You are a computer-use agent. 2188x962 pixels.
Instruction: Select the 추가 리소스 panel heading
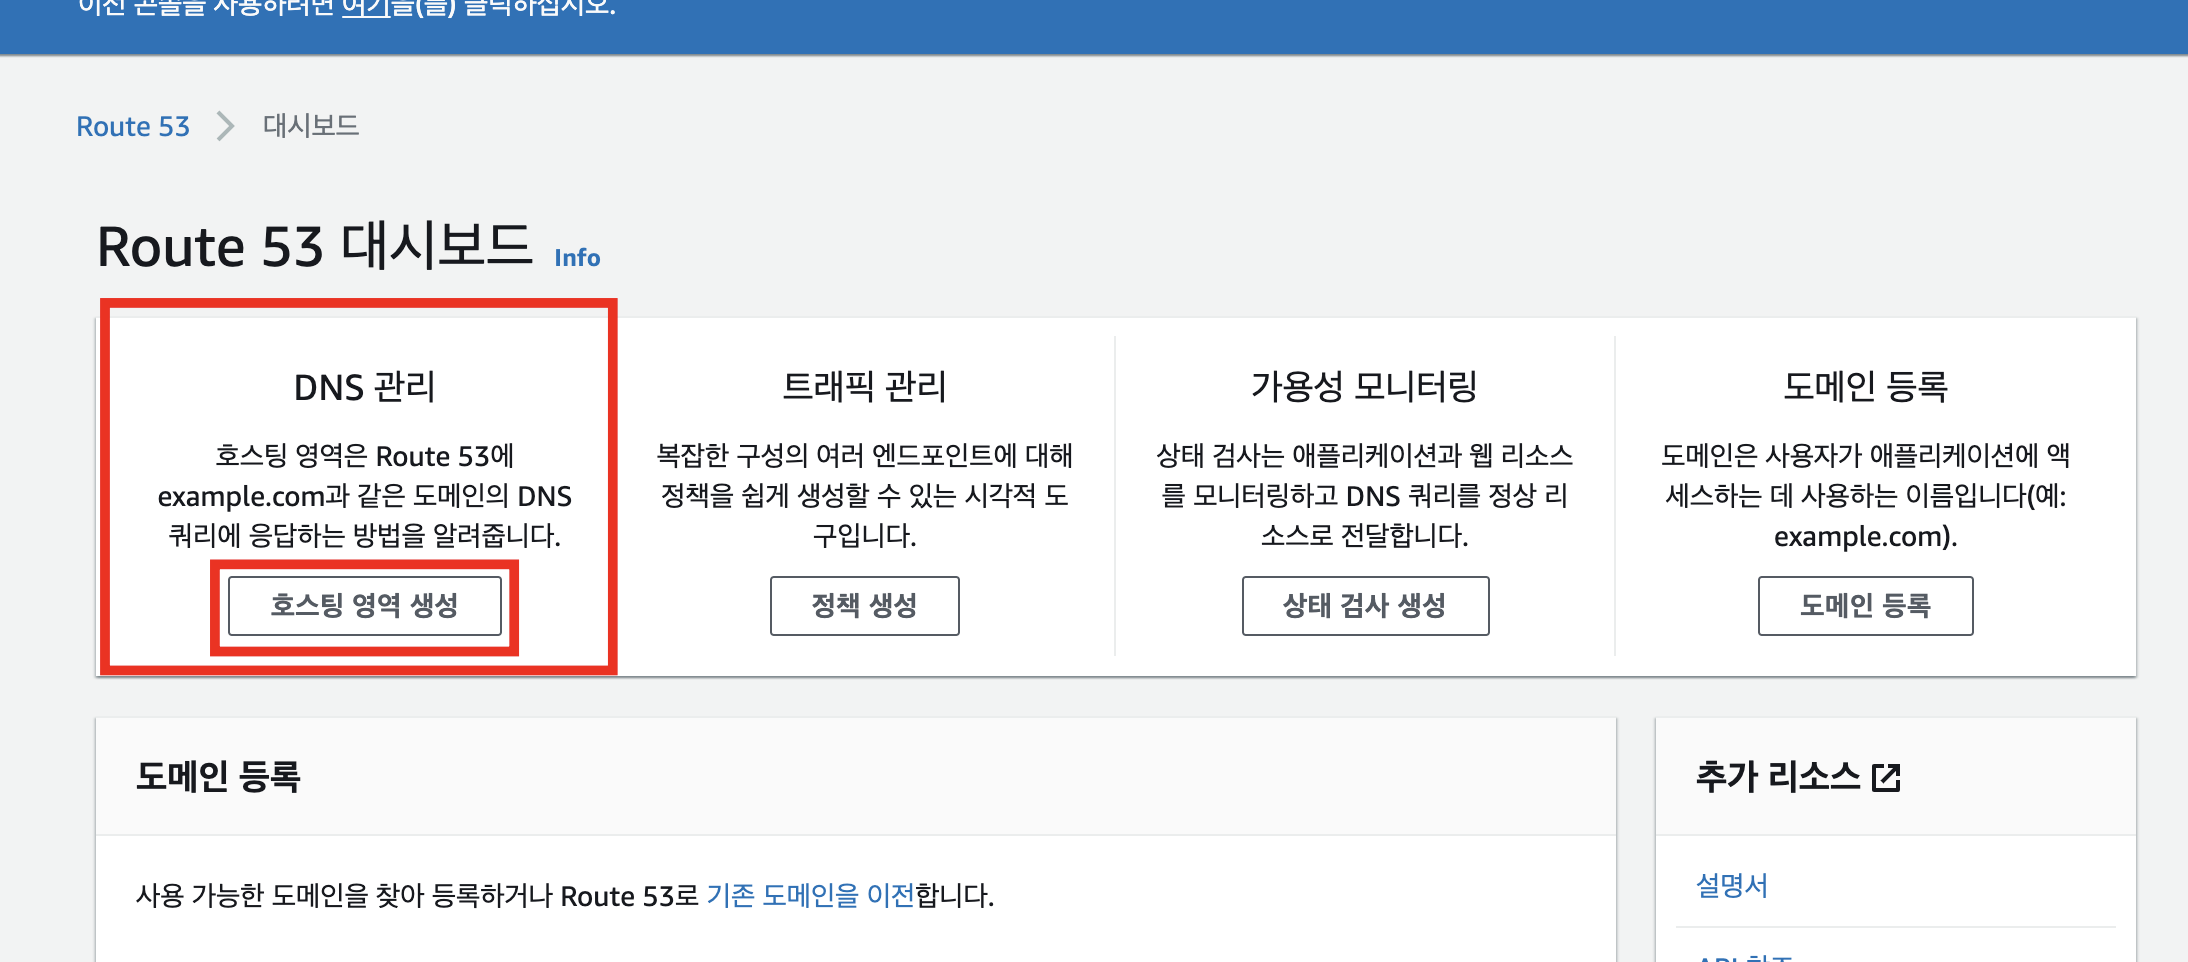[1778, 777]
